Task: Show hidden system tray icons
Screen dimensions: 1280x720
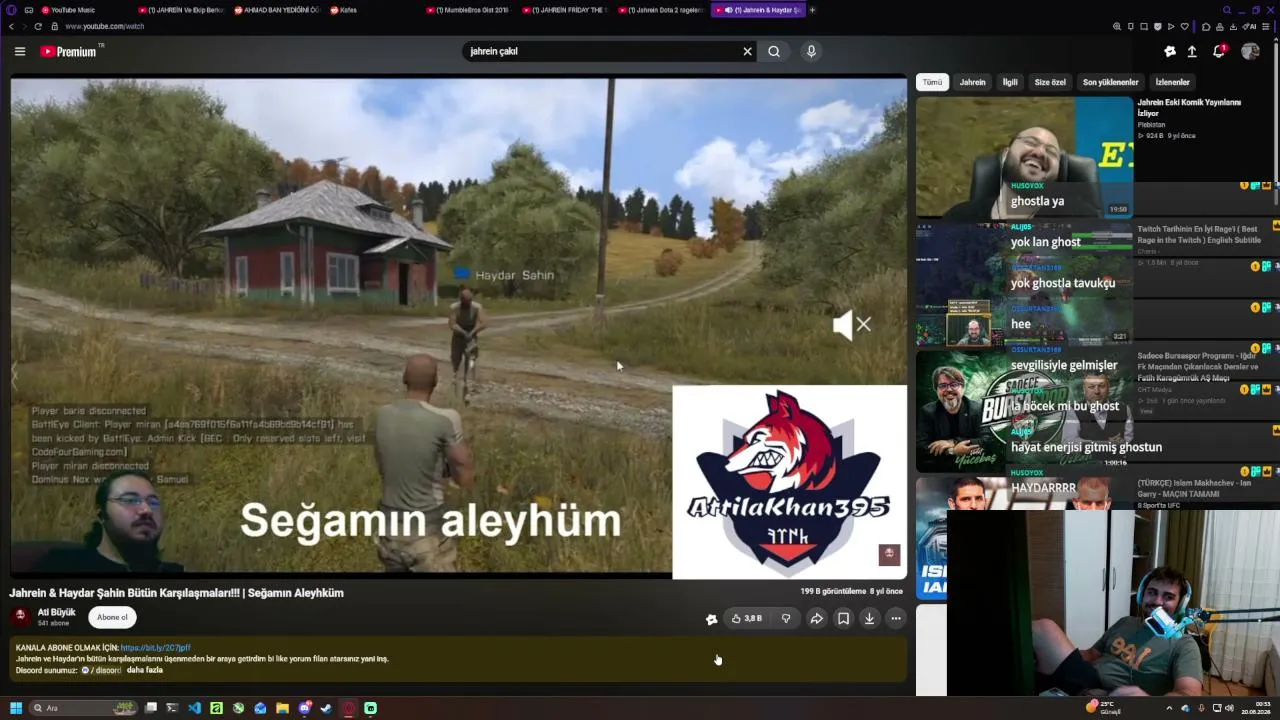Action: (1169, 708)
